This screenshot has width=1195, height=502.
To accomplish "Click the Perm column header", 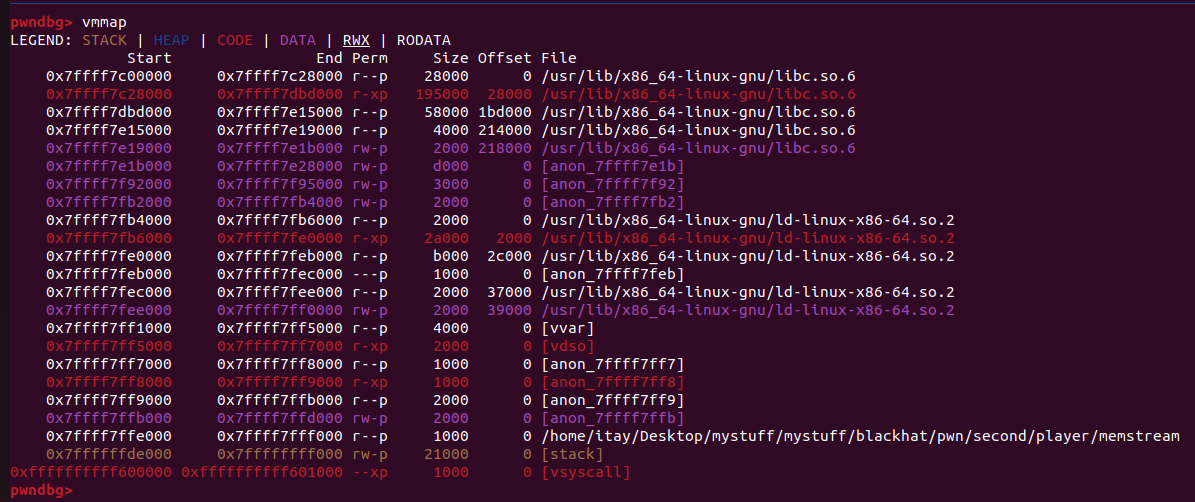I will coord(370,58).
